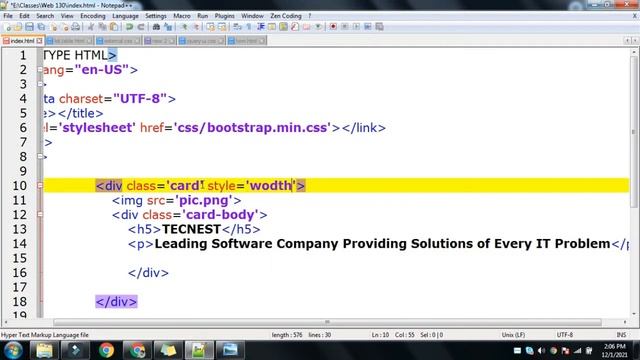Click the volume icon in the system tray
The image size is (640, 360).
click(x=542, y=351)
